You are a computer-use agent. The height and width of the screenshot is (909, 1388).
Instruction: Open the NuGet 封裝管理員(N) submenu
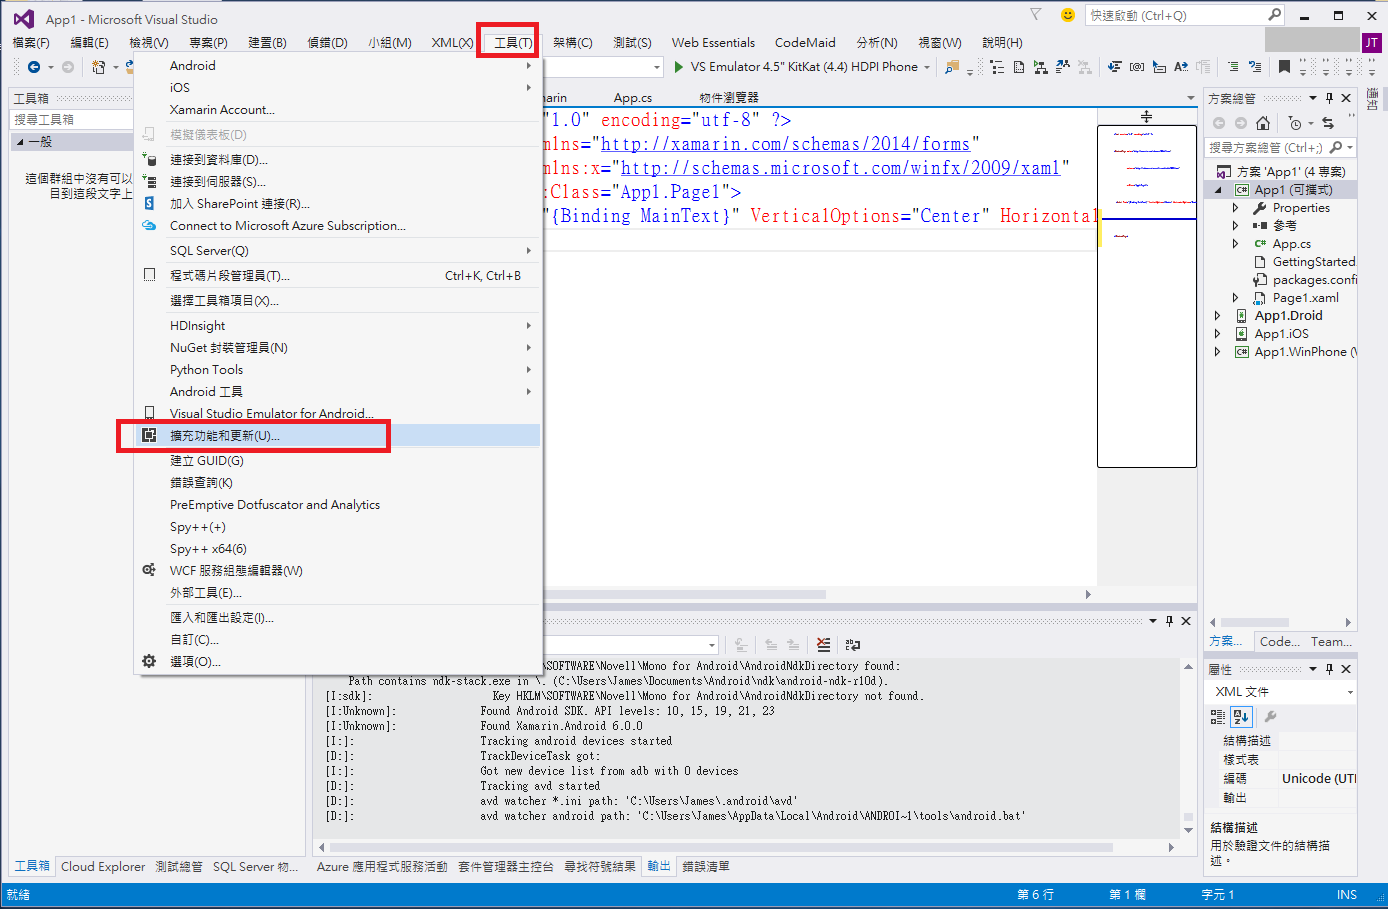[339, 348]
